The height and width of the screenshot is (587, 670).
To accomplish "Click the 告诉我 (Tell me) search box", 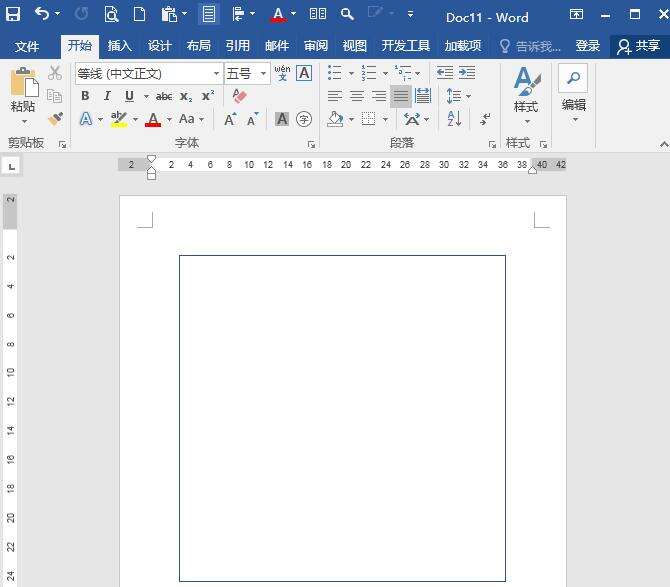I will point(532,46).
